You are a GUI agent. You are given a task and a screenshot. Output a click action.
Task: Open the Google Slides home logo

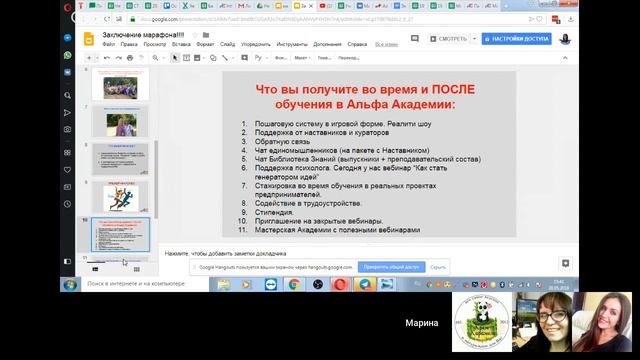(x=89, y=39)
